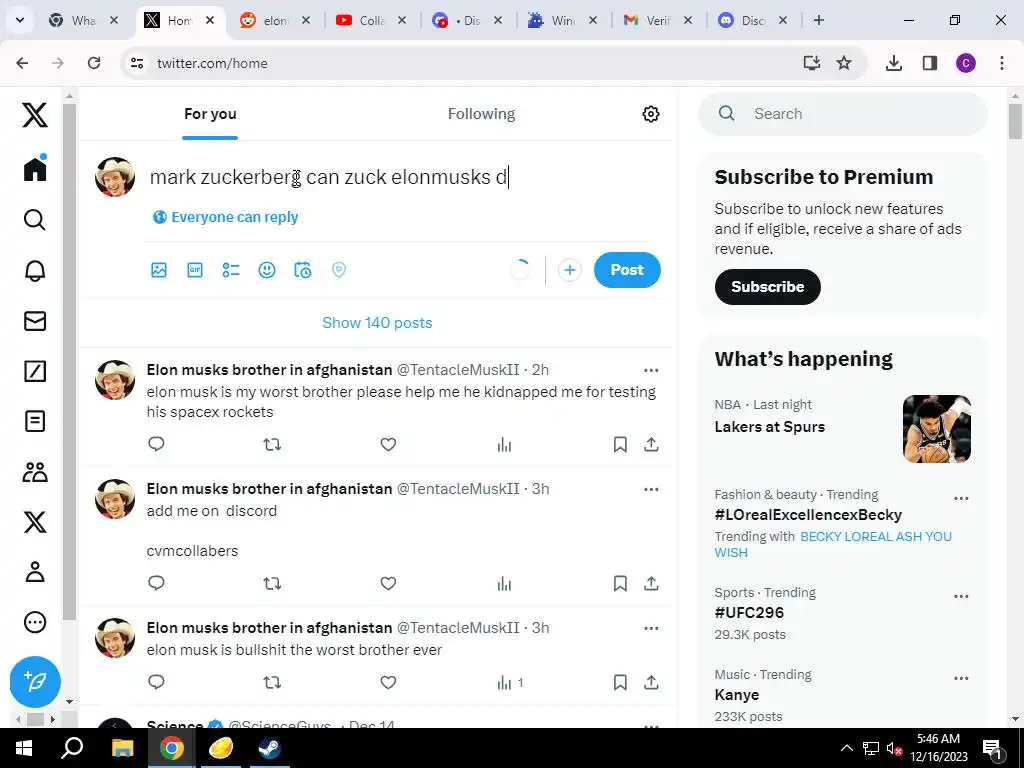
Task: Go to Home via house icon
Action: pyautogui.click(x=35, y=169)
